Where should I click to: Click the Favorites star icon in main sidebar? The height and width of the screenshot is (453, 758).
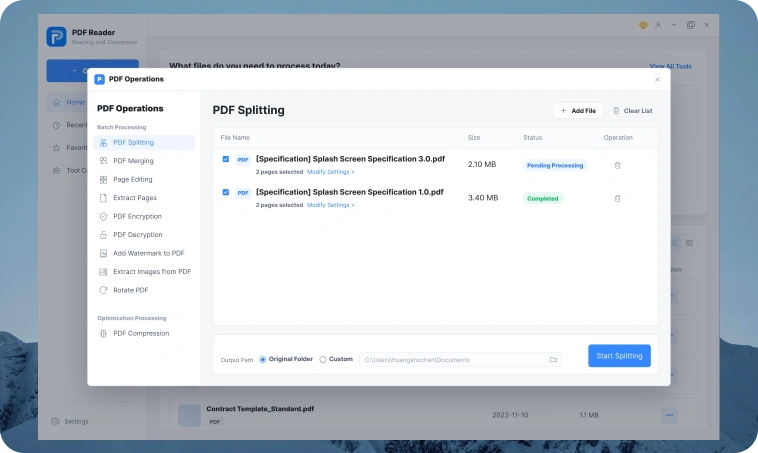coord(57,148)
